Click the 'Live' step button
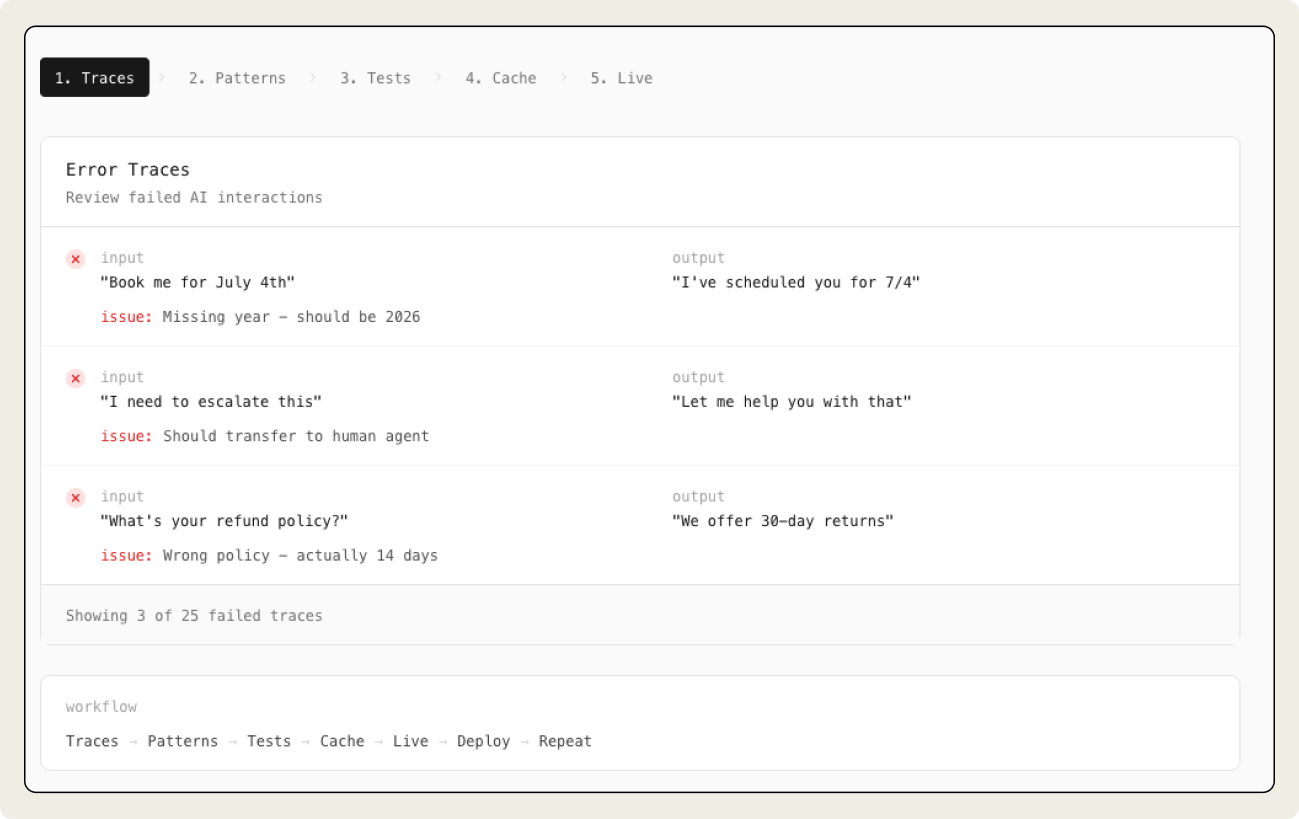 tap(621, 77)
